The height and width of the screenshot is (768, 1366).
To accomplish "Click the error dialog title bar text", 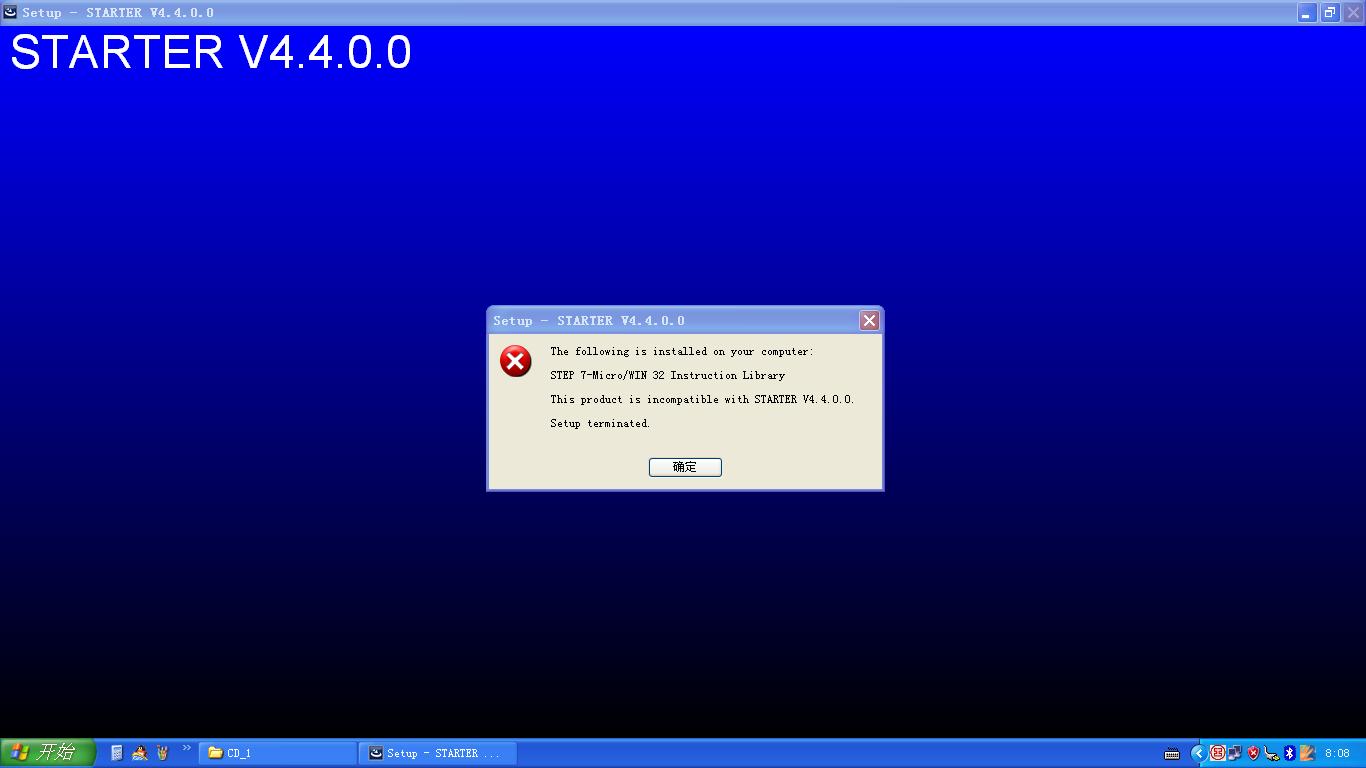I will [x=589, y=321].
